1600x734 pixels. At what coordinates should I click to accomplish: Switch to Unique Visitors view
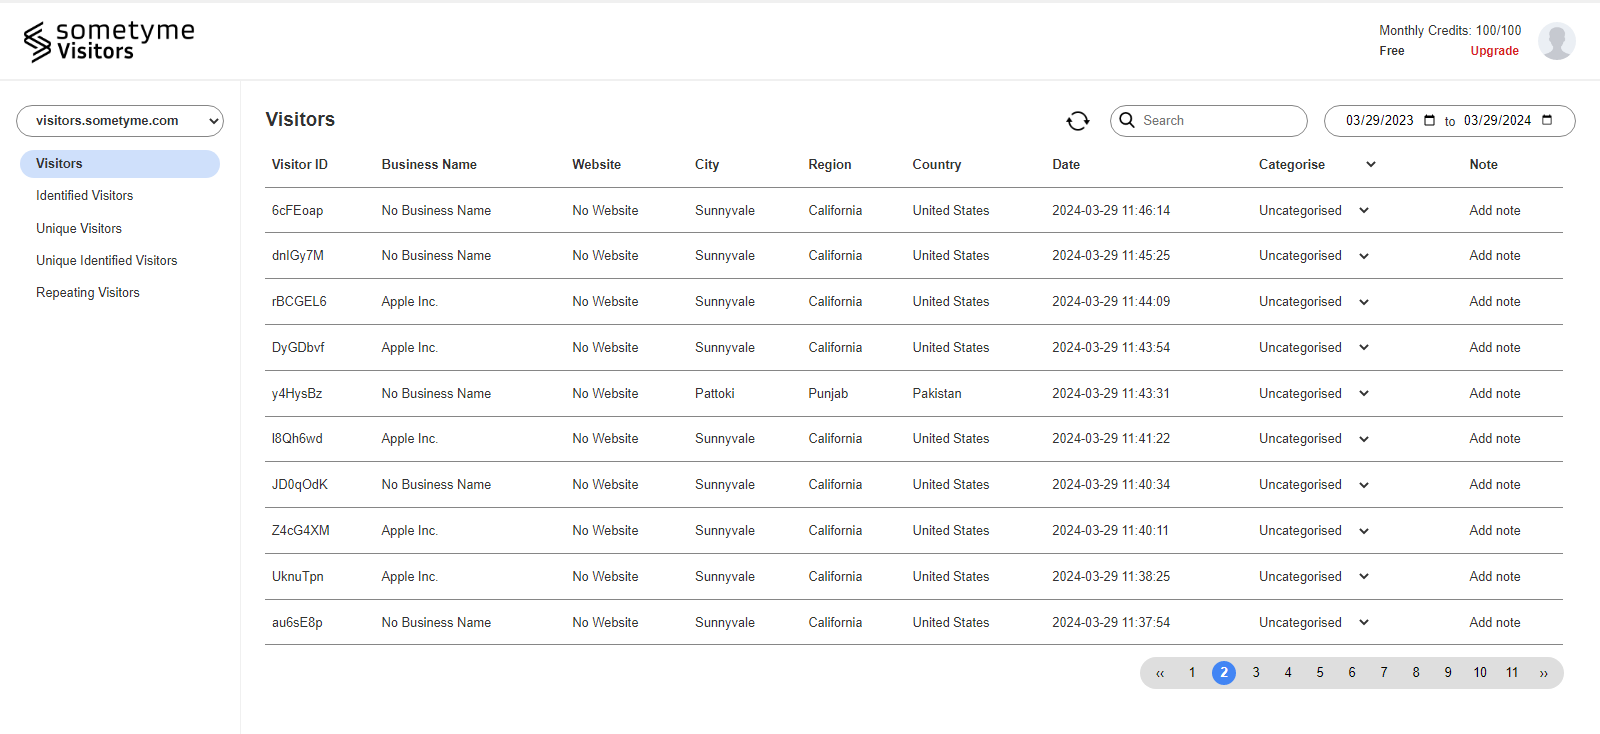pyautogui.click(x=79, y=229)
